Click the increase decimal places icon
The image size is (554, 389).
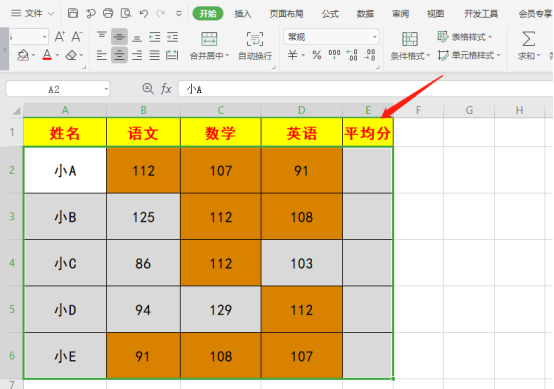click(352, 55)
